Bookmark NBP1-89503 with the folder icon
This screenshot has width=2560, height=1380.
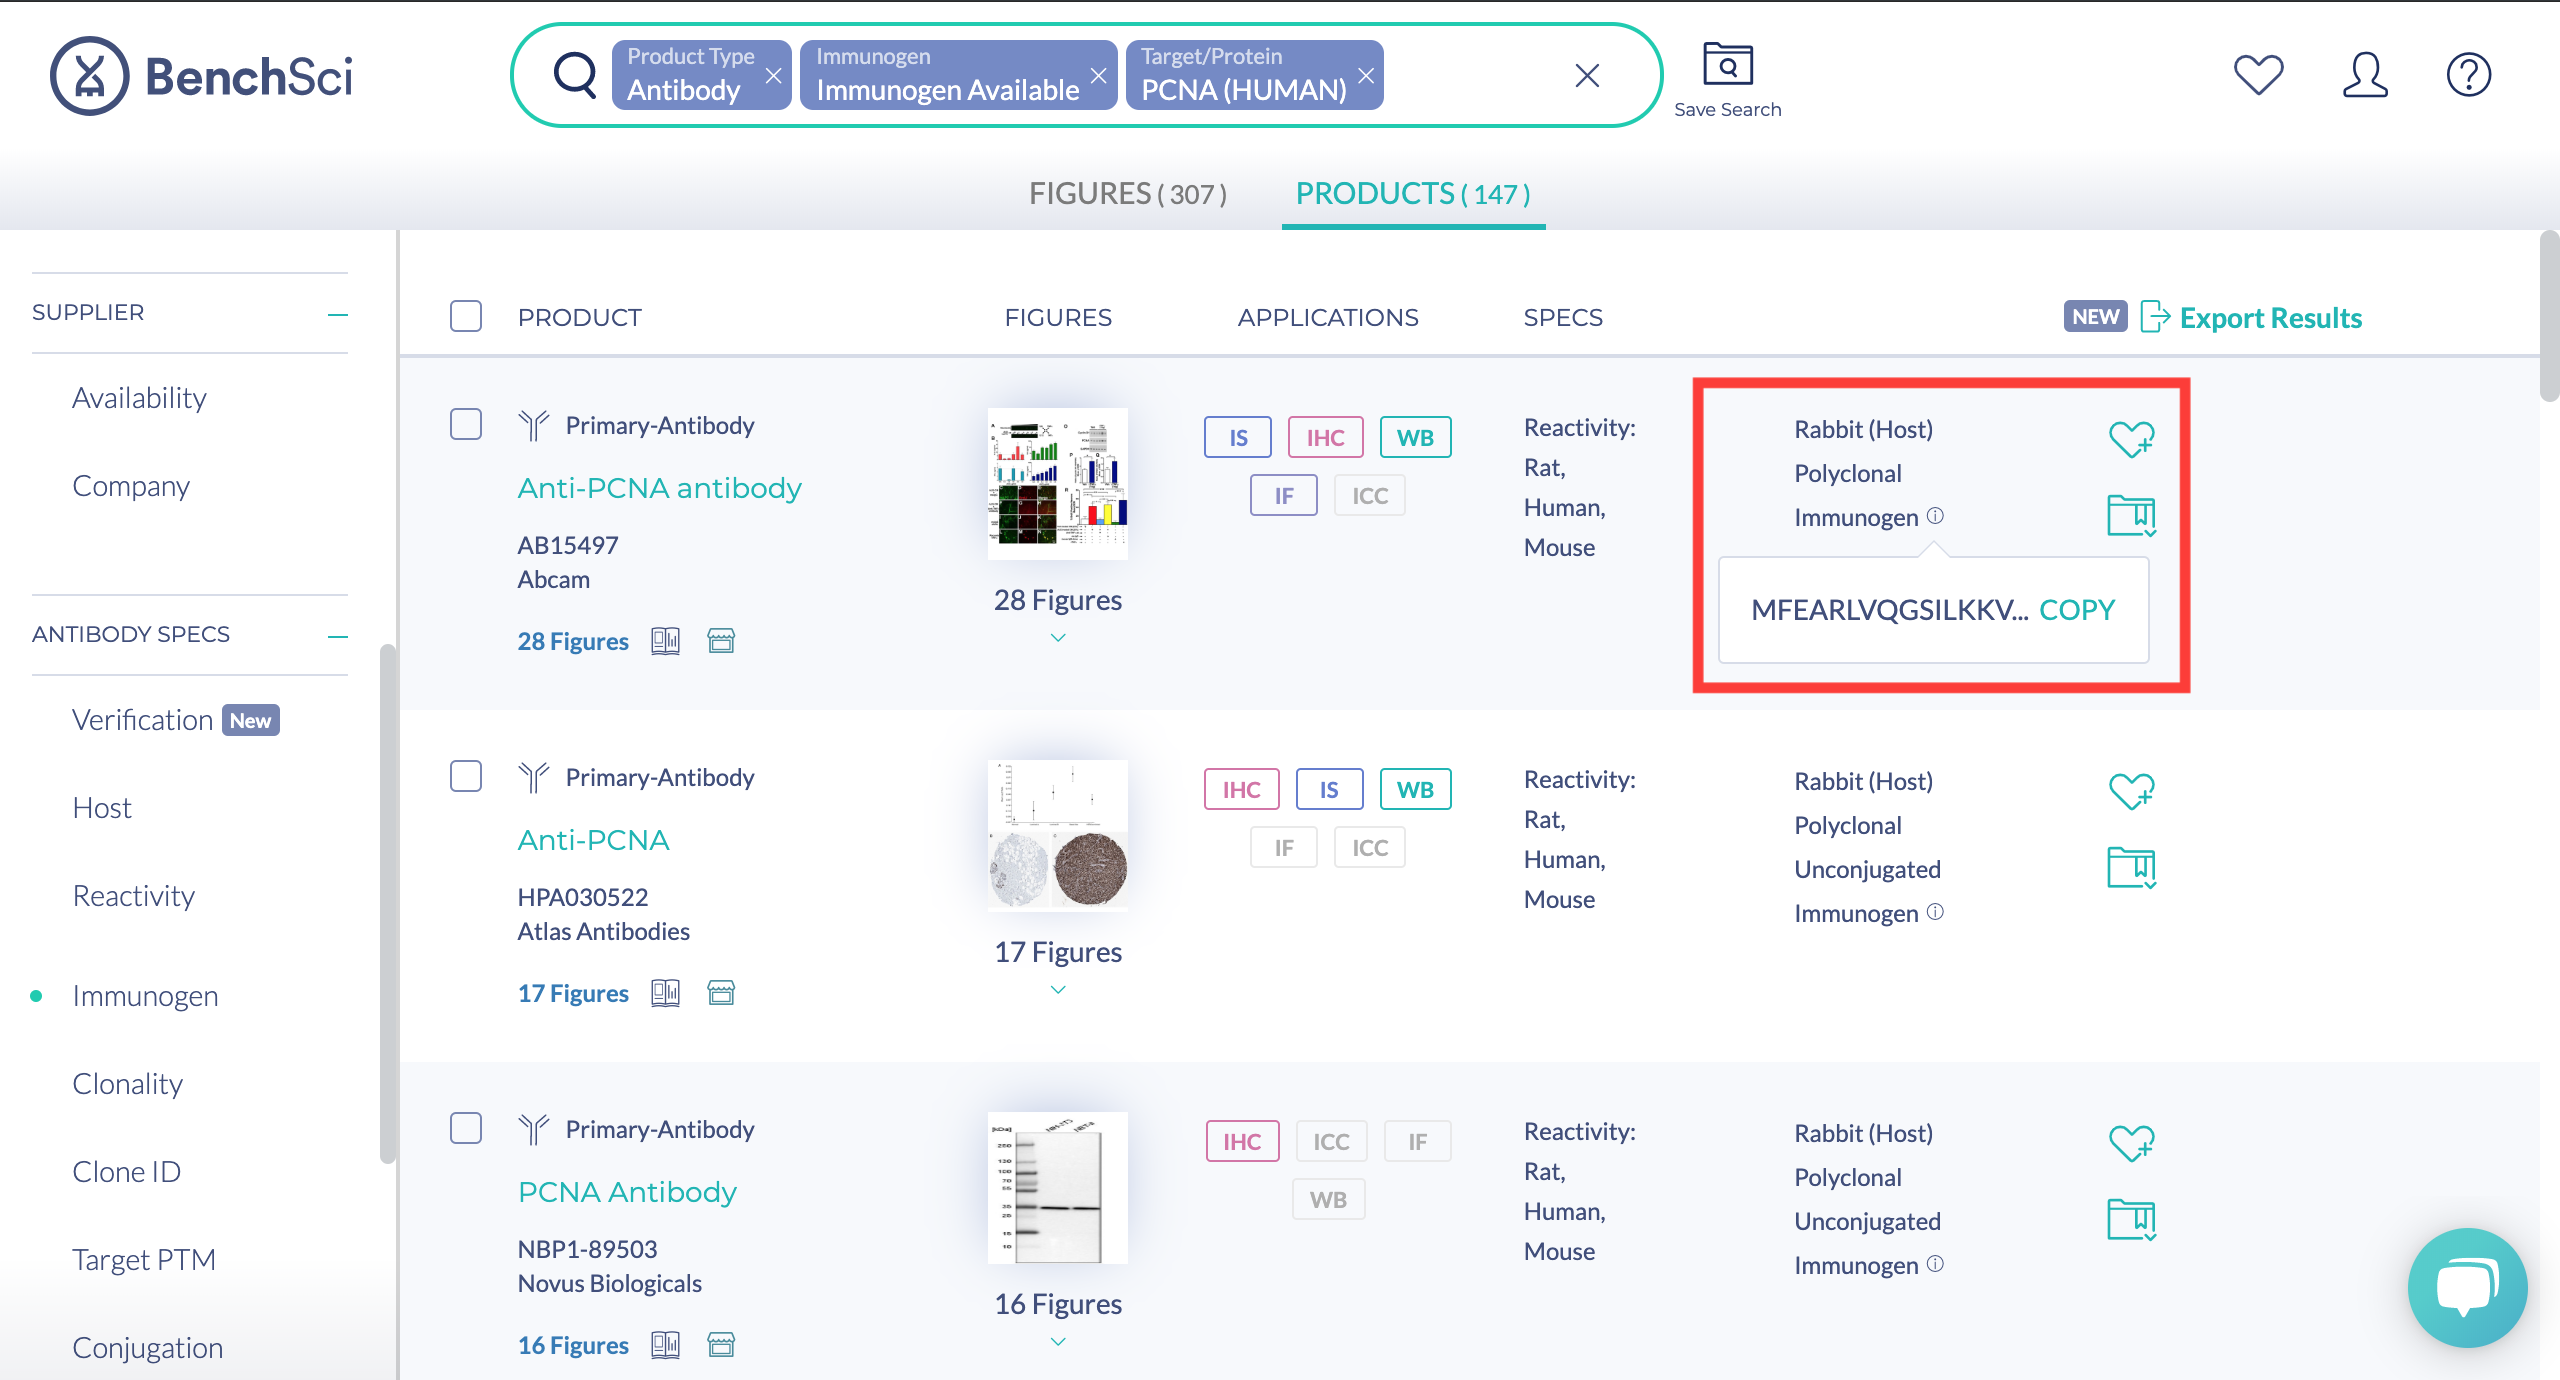2131,1220
